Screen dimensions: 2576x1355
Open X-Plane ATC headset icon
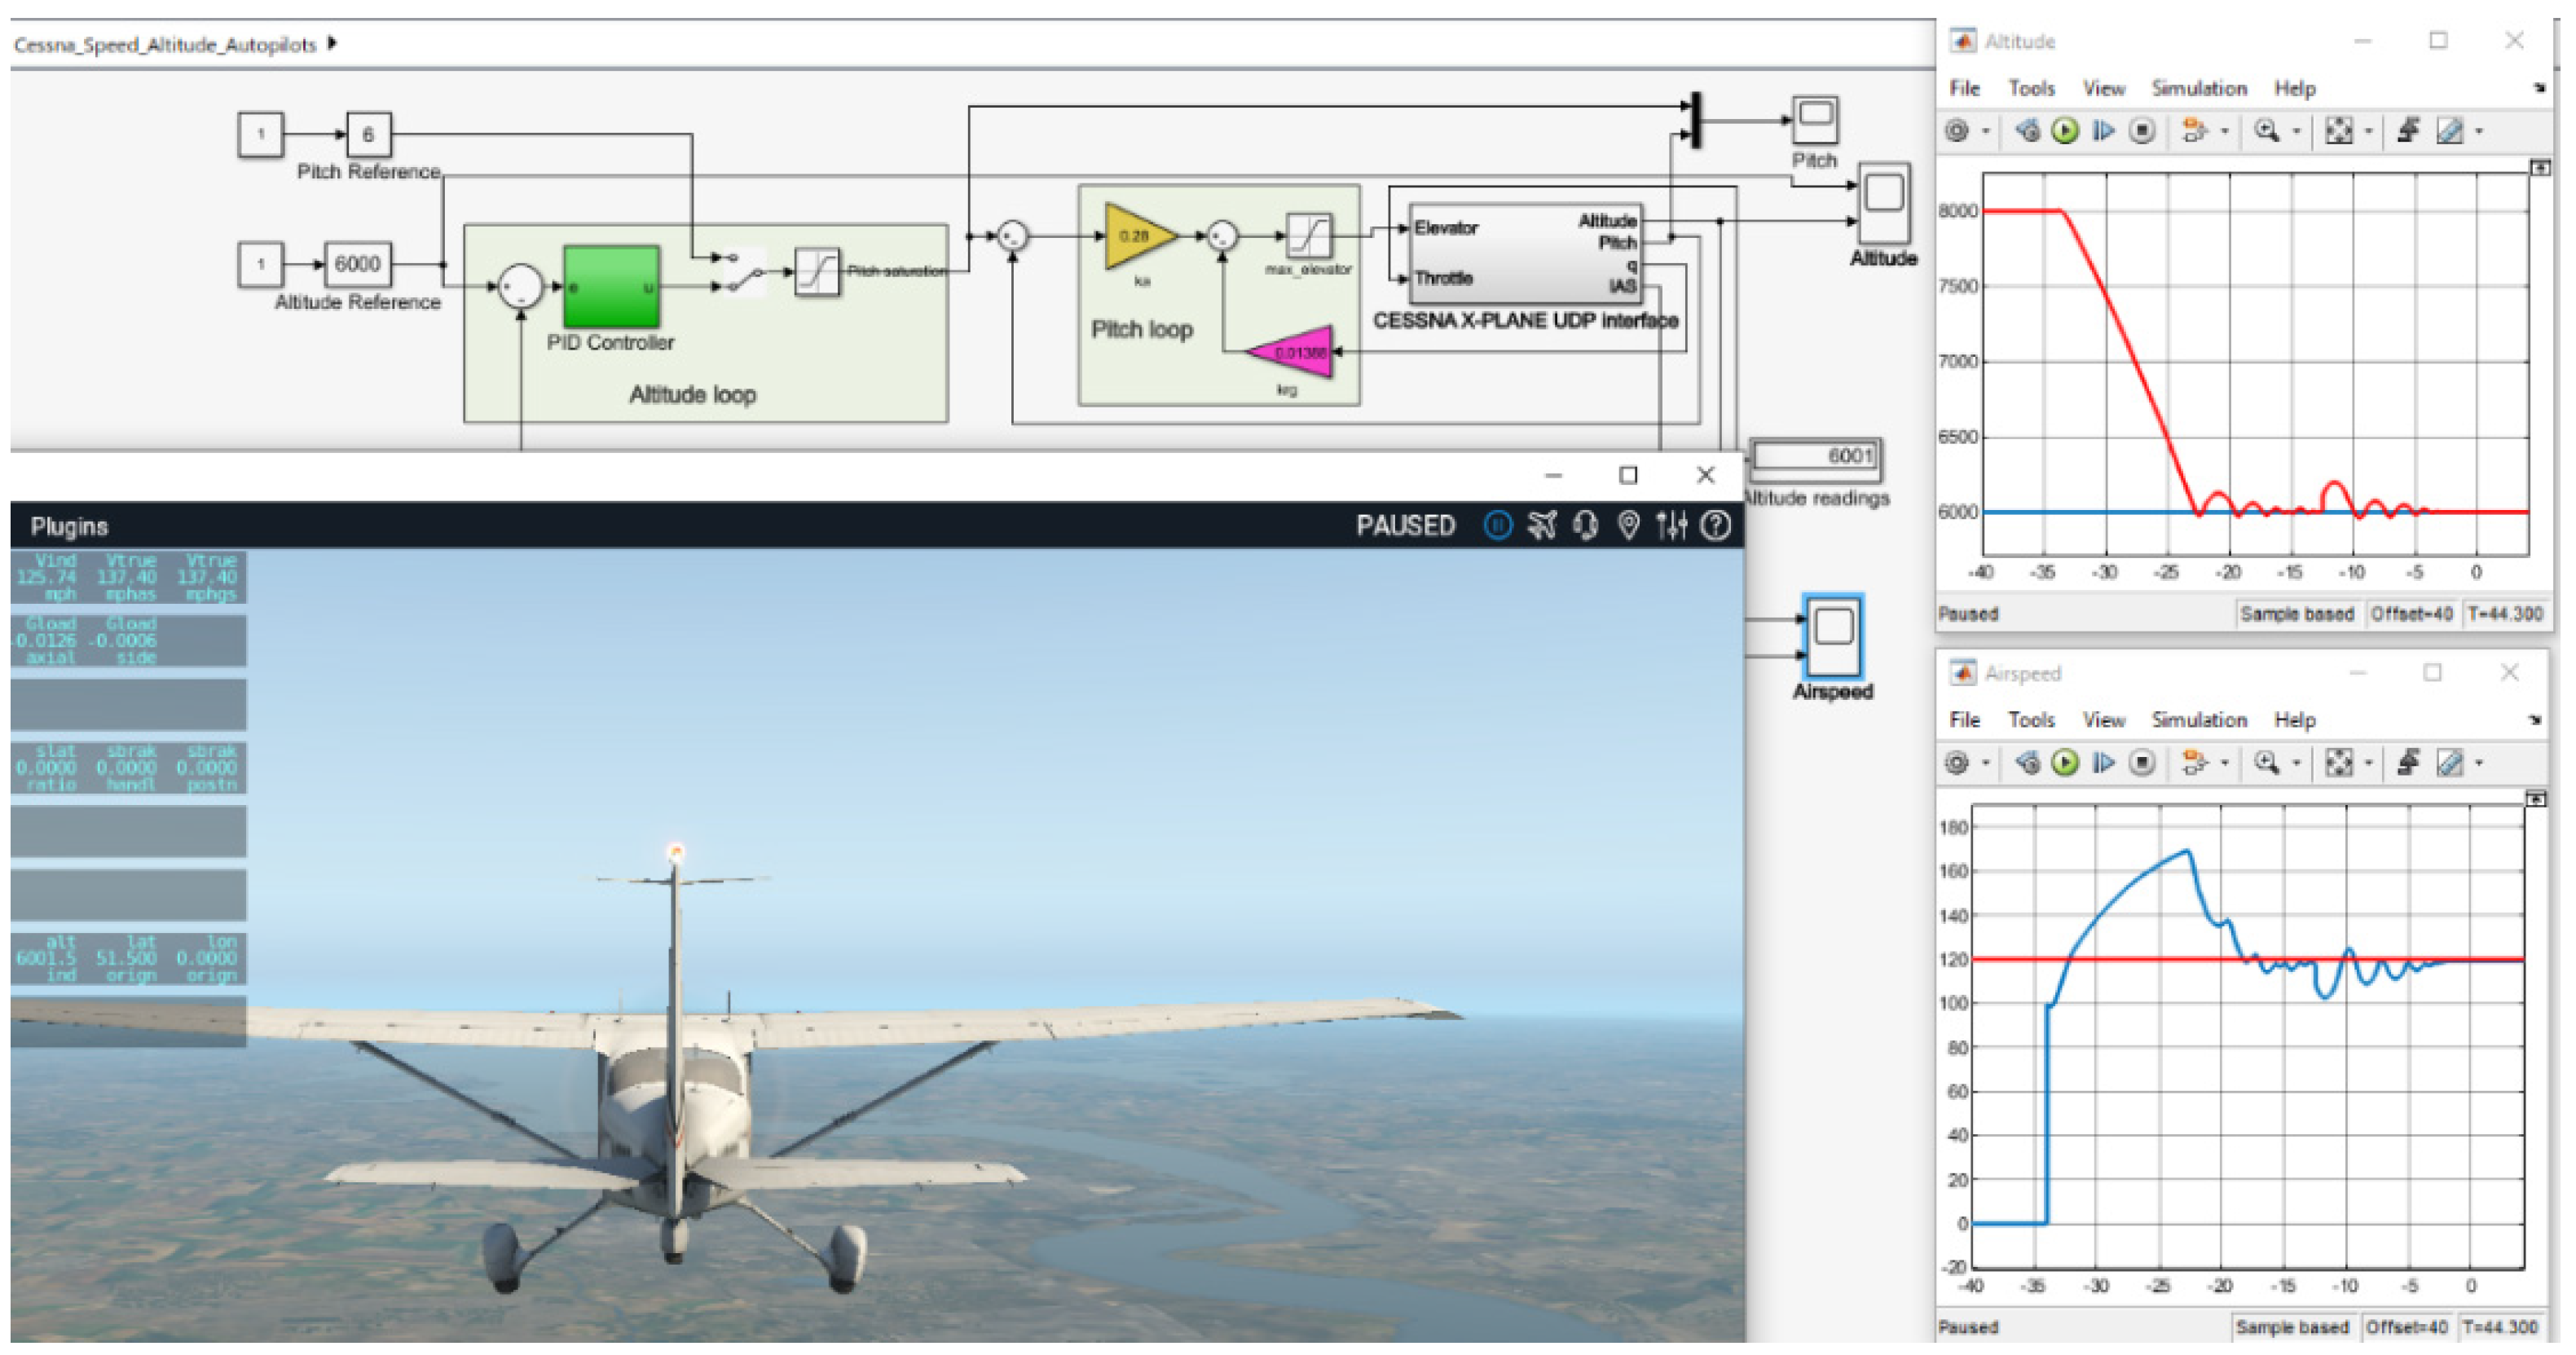(1585, 525)
